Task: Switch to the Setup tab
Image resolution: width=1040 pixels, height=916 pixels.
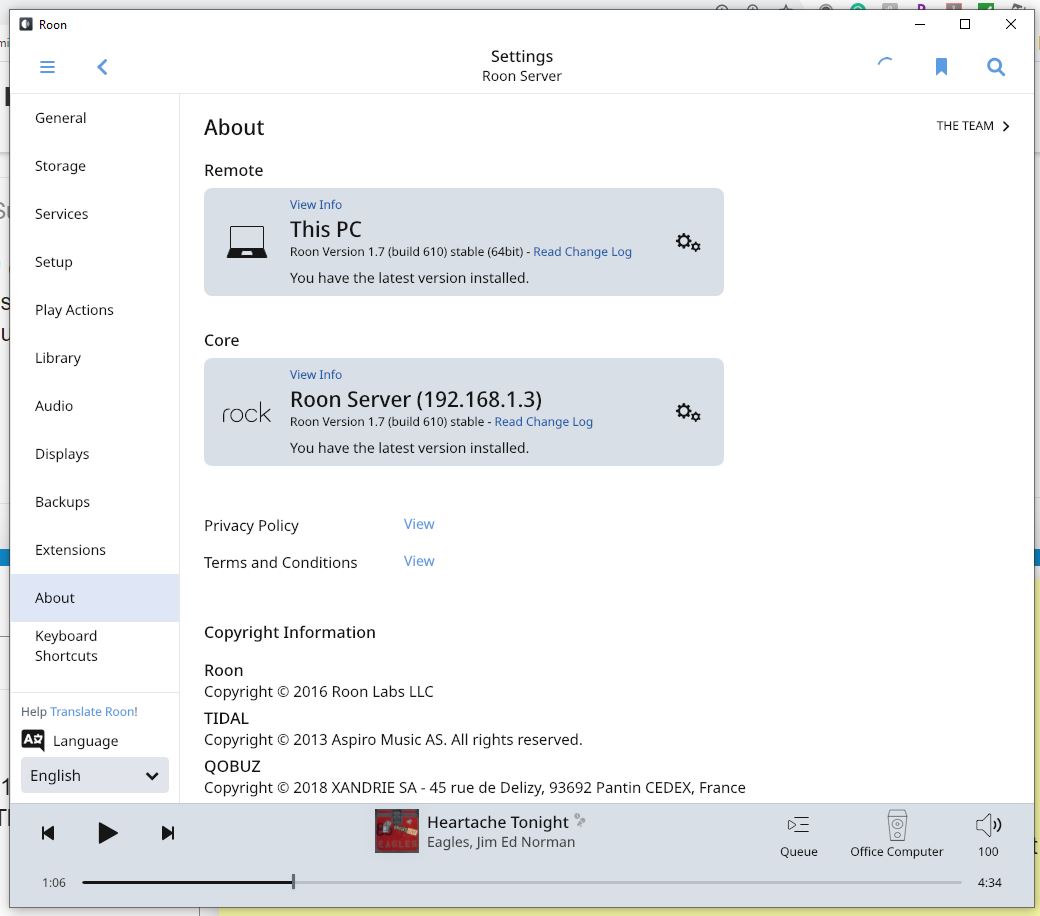Action: pos(94,262)
